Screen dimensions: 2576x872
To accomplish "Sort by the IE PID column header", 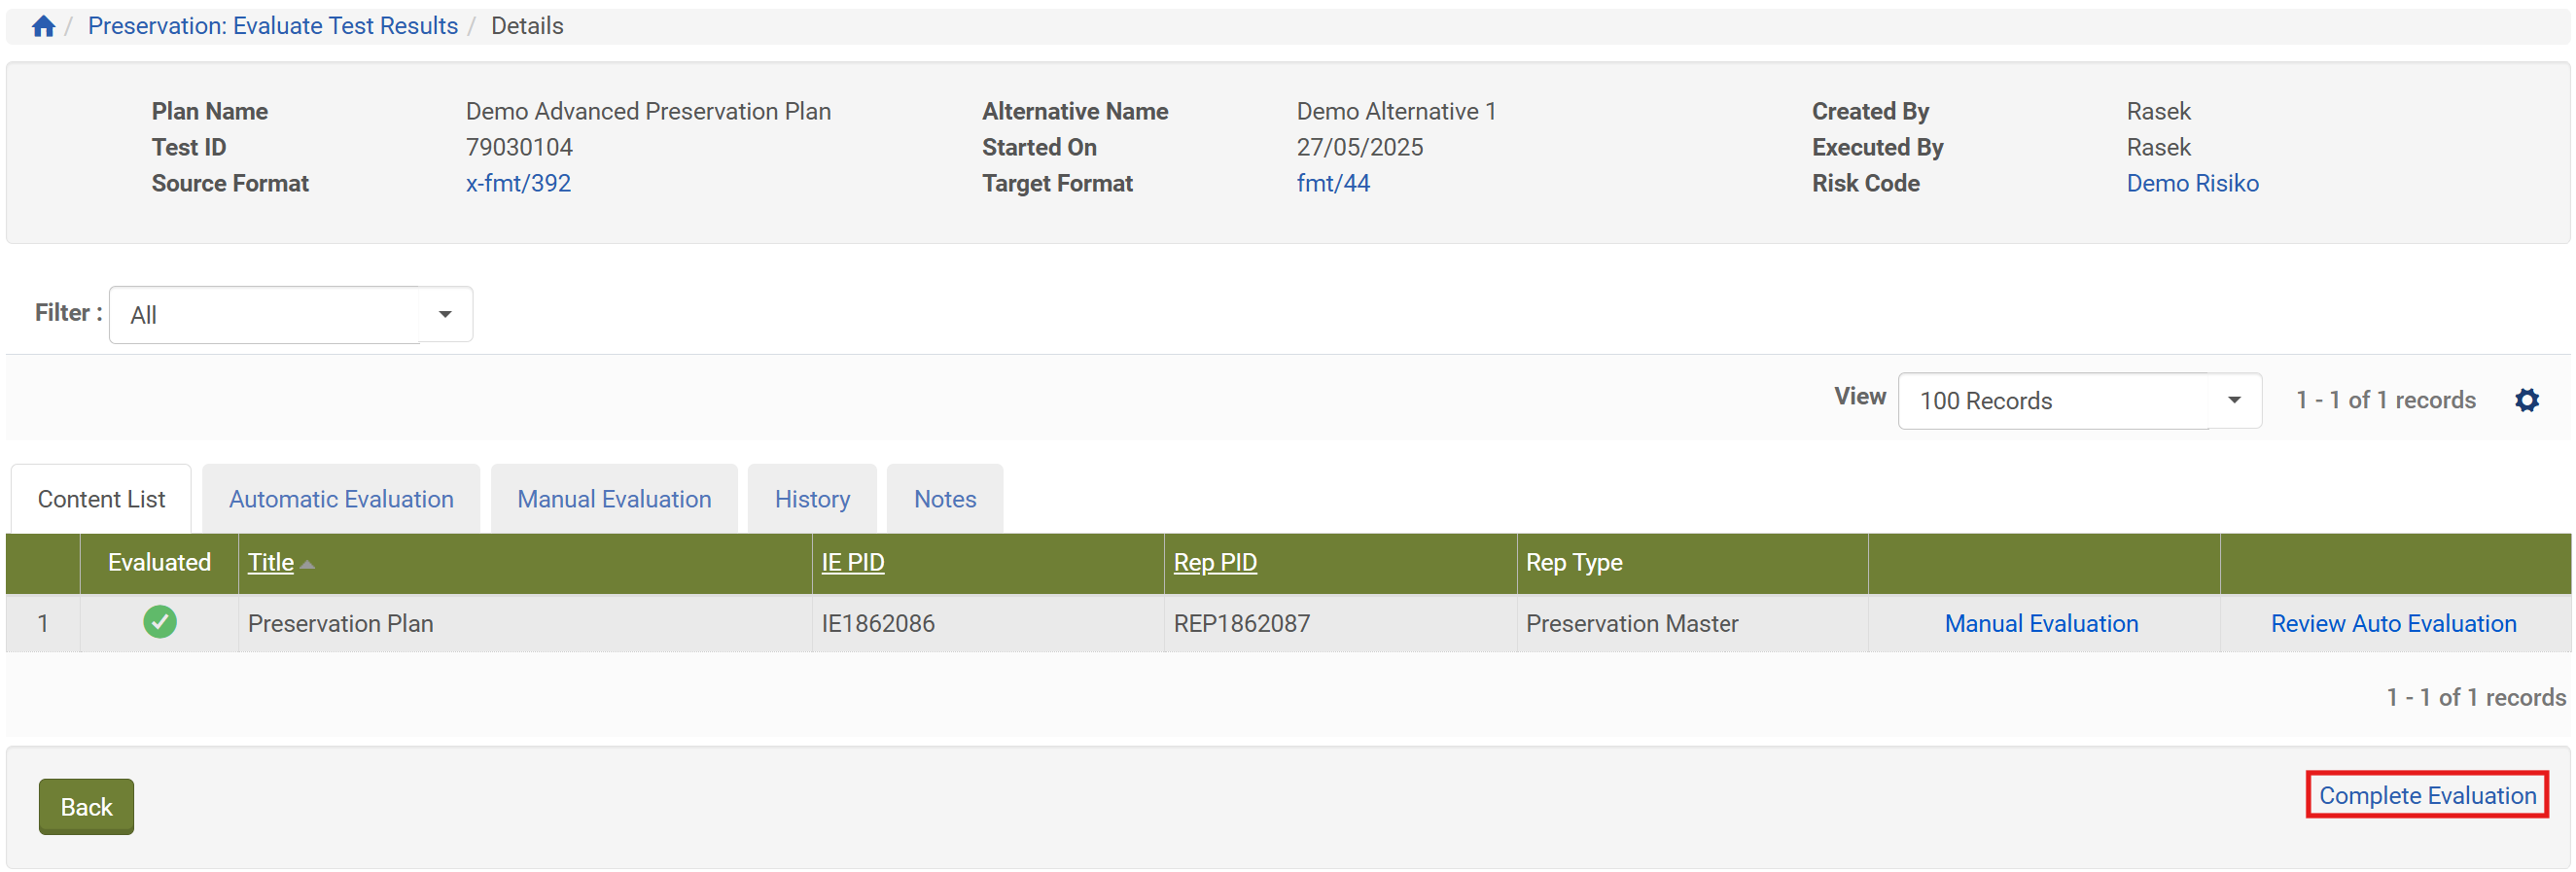I will pyautogui.click(x=852, y=562).
